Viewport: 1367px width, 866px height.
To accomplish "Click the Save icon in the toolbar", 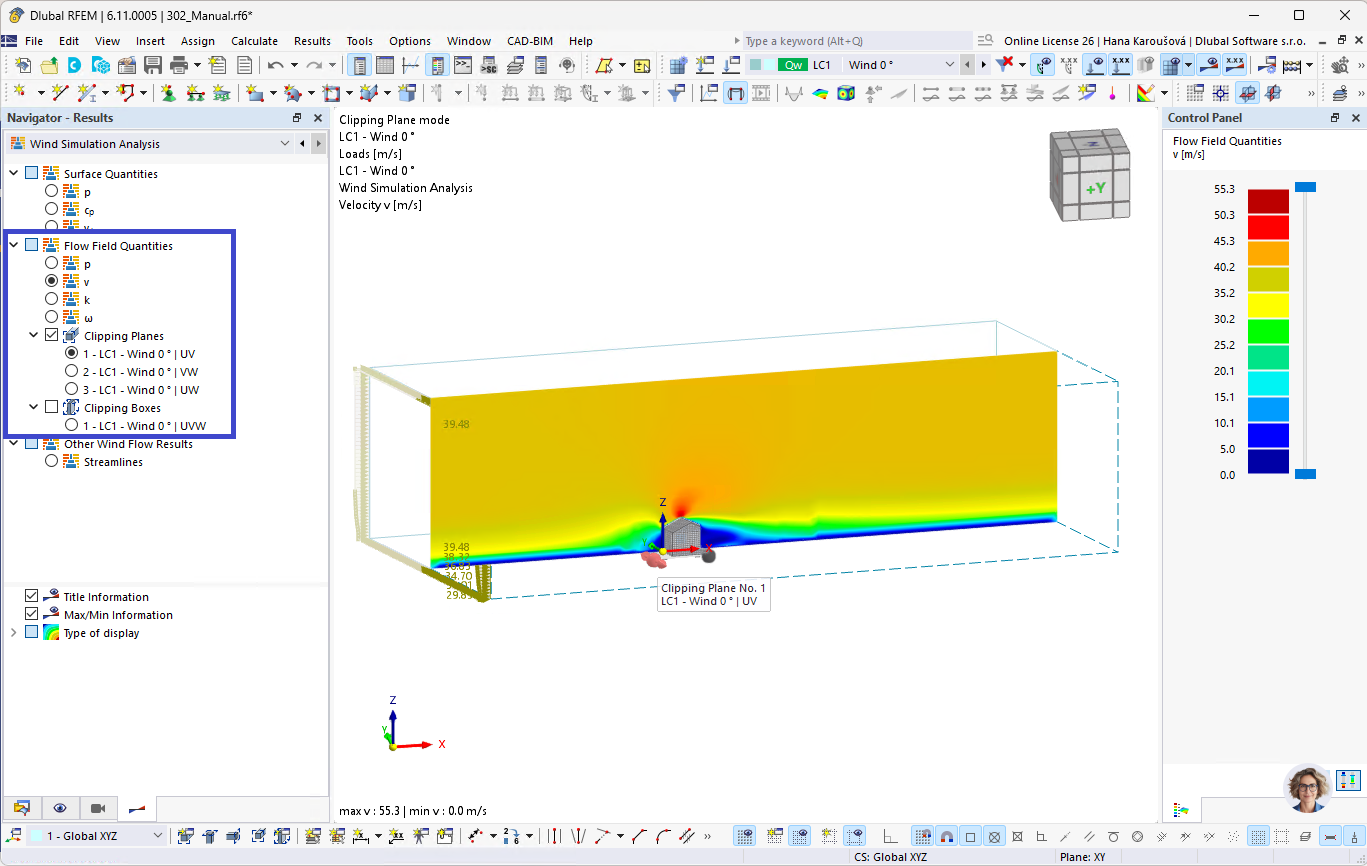I will [x=152, y=63].
